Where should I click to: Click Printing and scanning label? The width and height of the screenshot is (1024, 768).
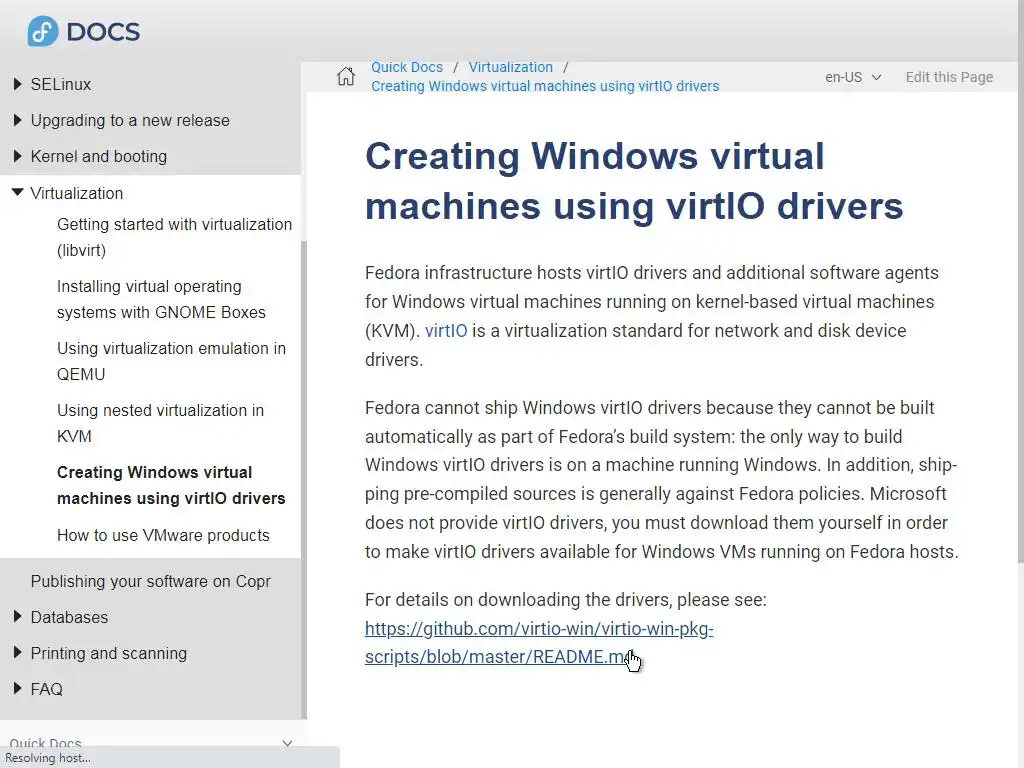(x=108, y=653)
